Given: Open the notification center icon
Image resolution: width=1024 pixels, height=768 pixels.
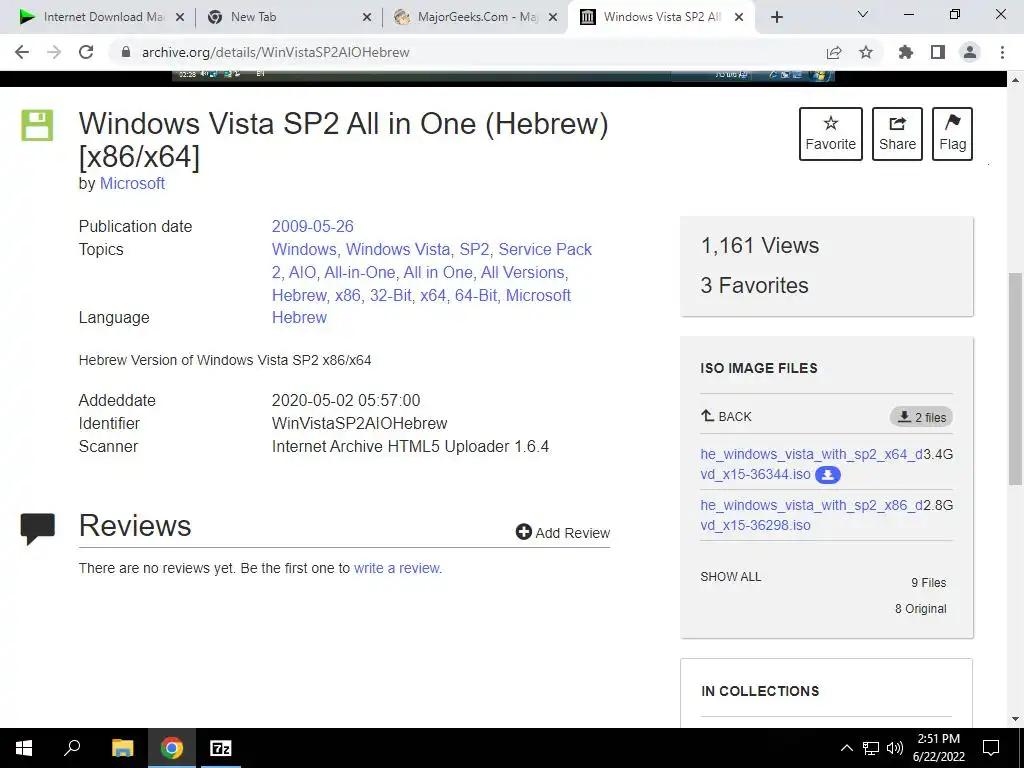Looking at the screenshot, I should point(991,748).
